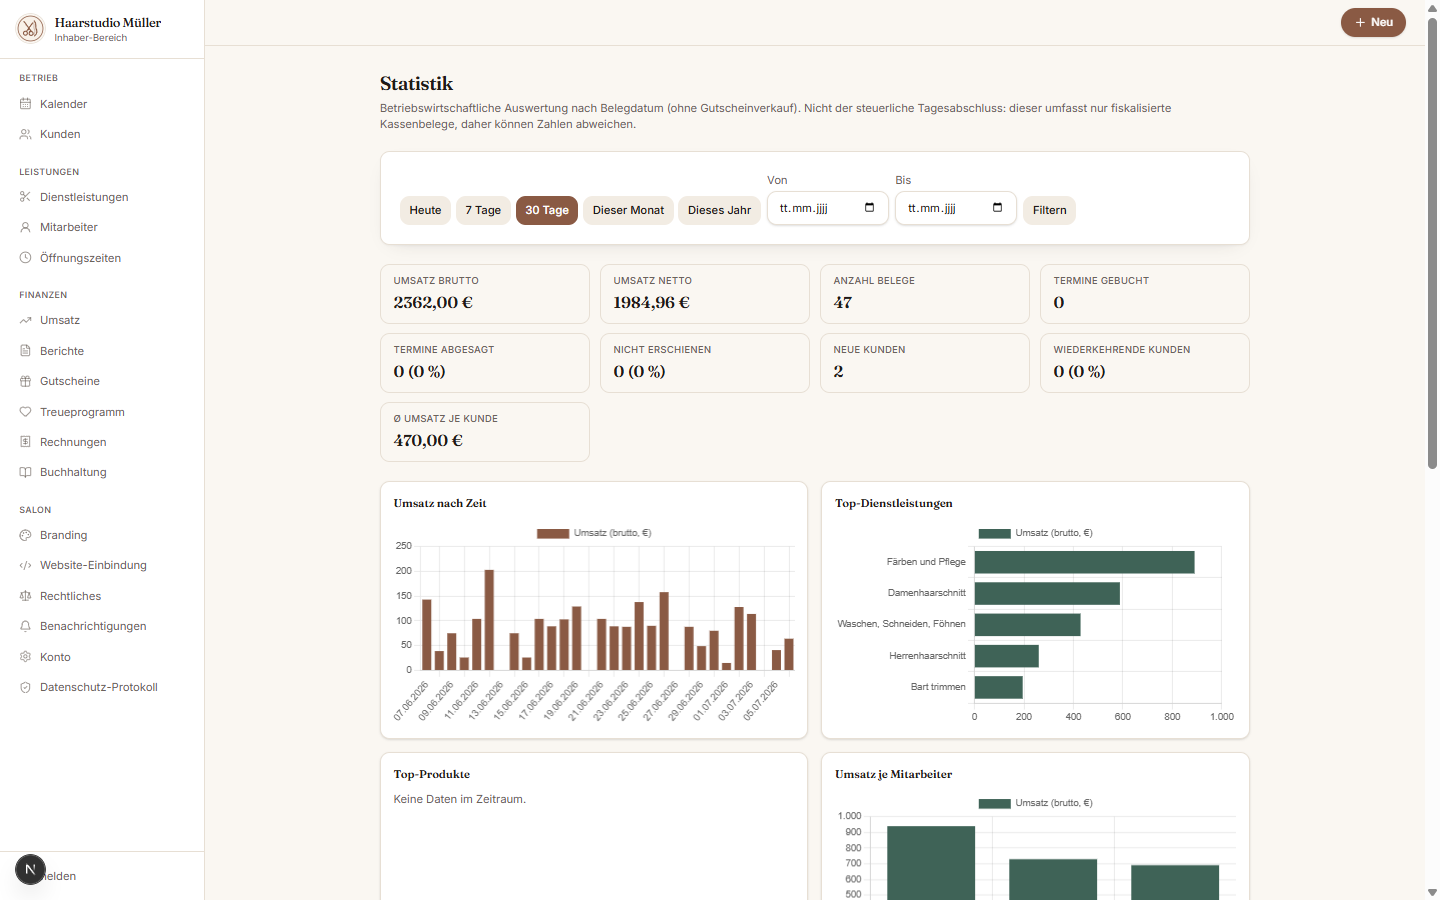Viewport: 1440px width, 900px height.
Task: Click the Umsatz trend icon
Action: [26, 320]
